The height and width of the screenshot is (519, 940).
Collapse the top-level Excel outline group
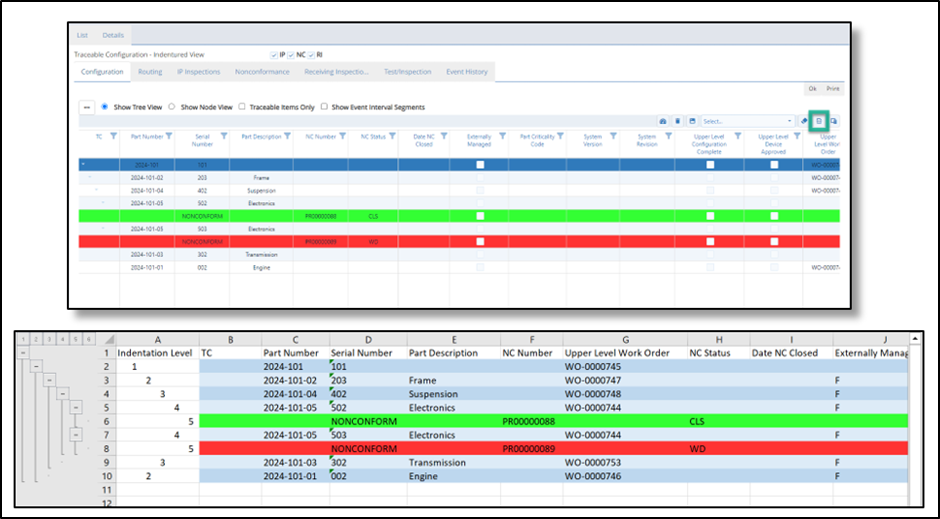[x=25, y=353]
